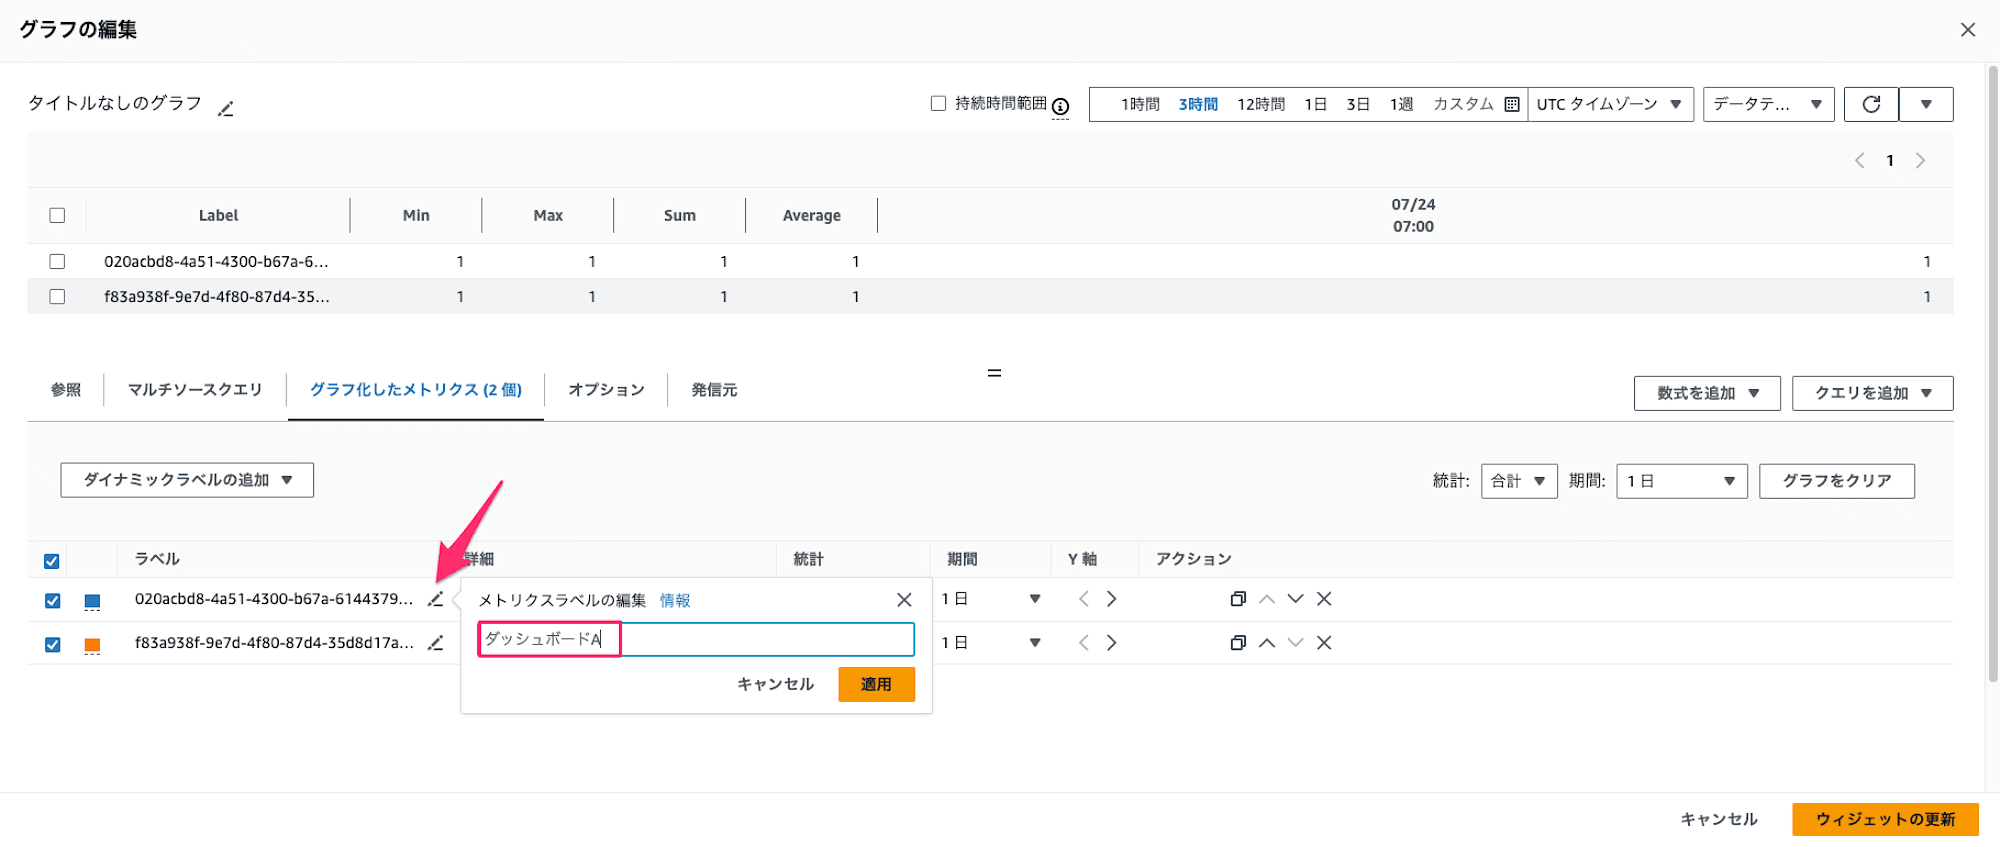Move 020acbd8 metric row down
This screenshot has width=2000, height=847.
(x=1295, y=599)
